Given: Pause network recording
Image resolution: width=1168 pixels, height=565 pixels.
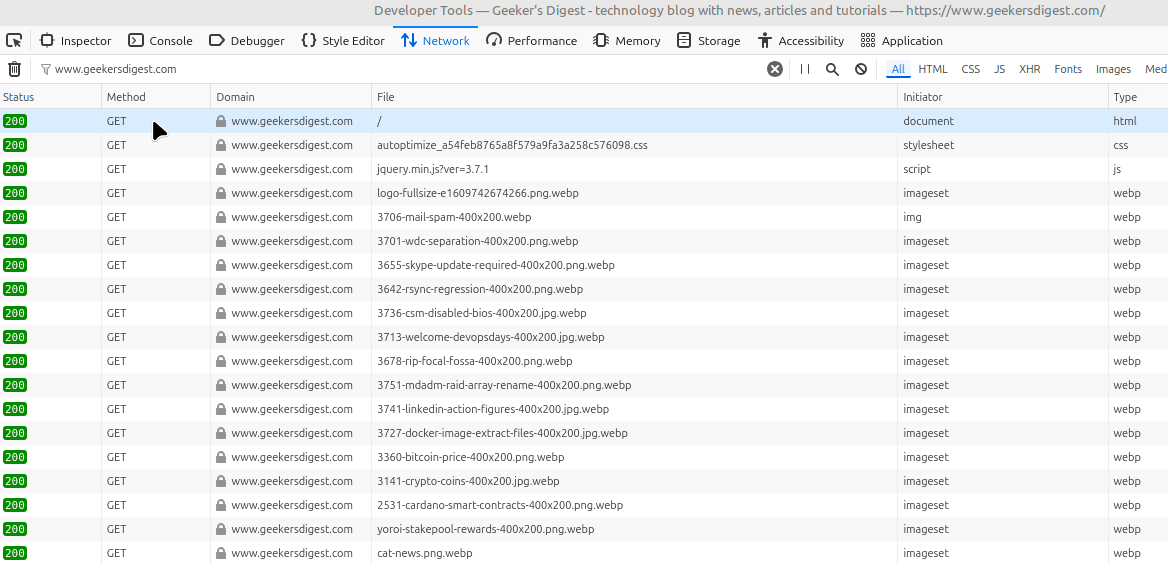Looking at the screenshot, I should point(805,69).
